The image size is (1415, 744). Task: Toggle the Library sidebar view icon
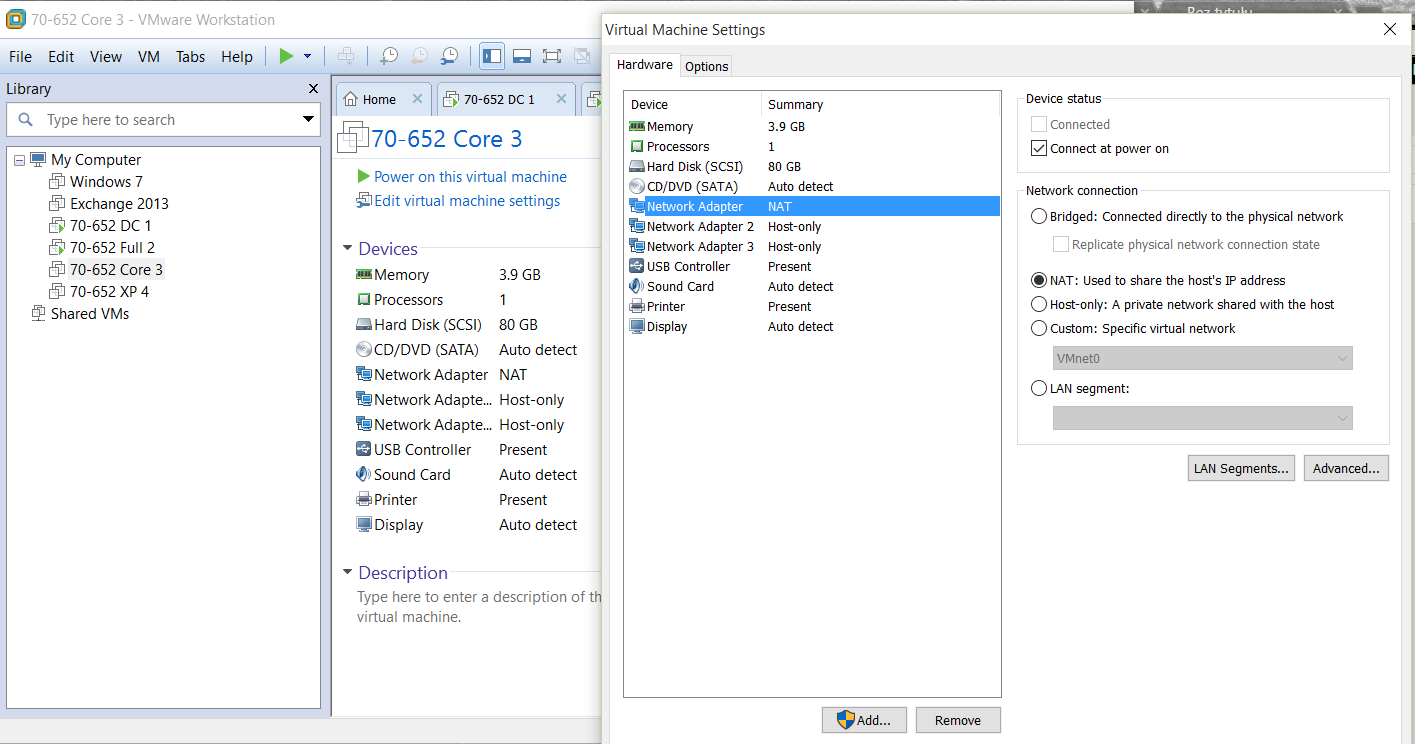(492, 57)
